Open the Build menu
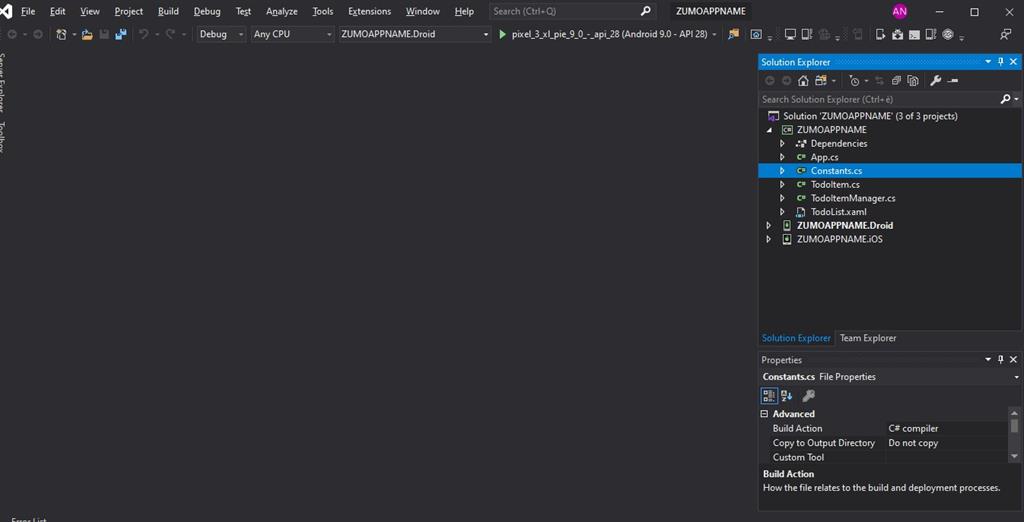 pos(168,11)
